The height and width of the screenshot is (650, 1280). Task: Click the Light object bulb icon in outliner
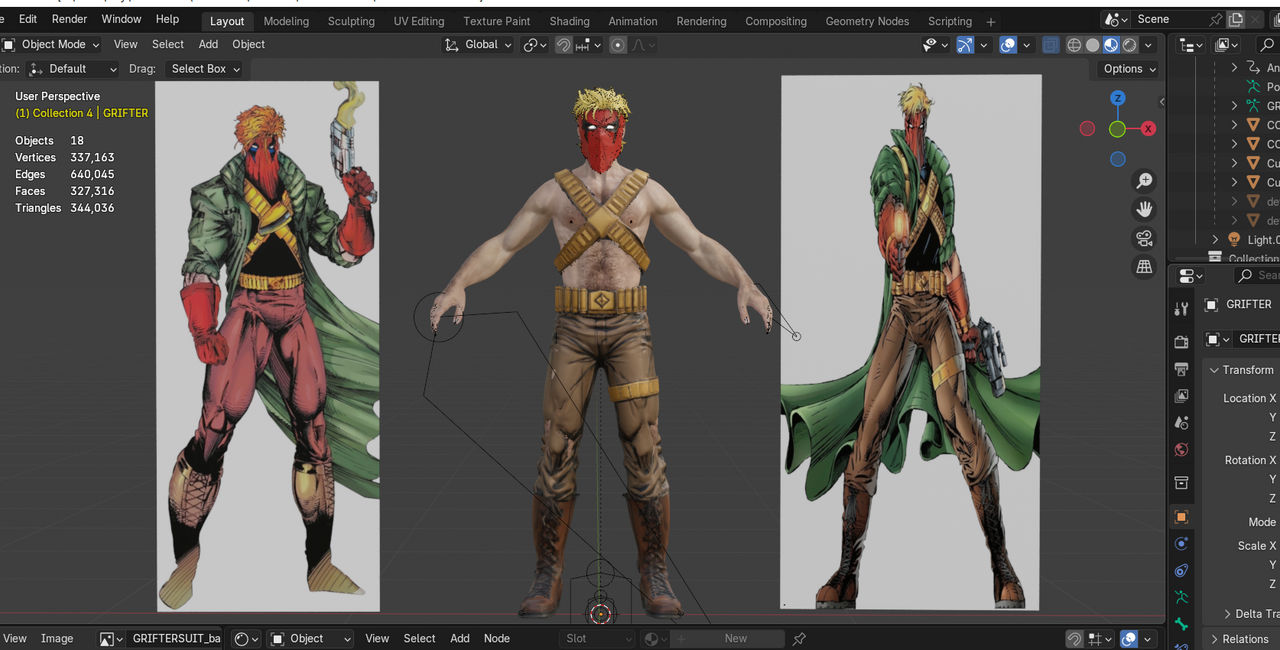1234,240
